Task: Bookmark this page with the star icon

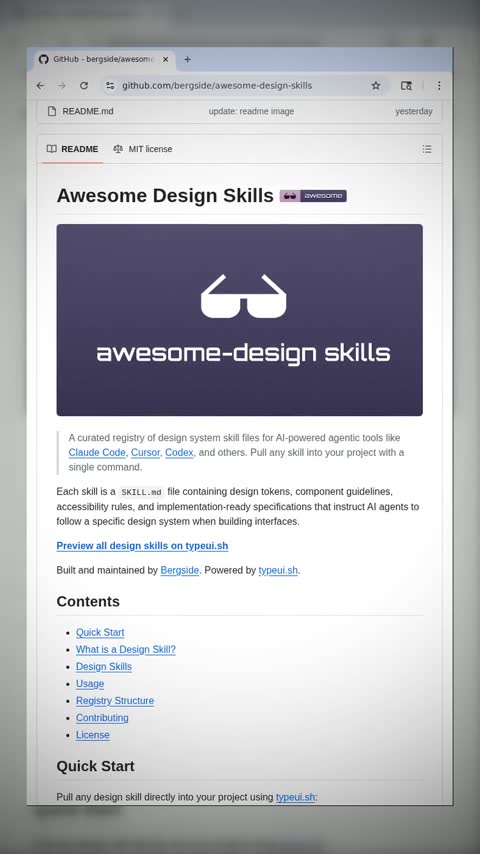Action: (376, 86)
